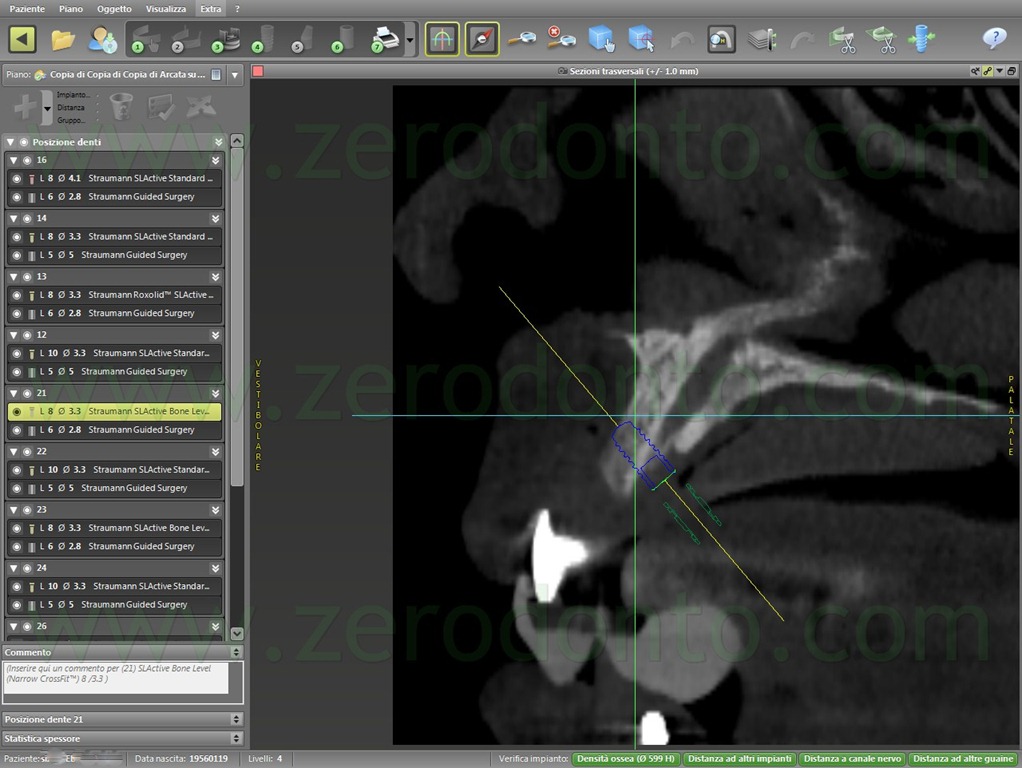
Task: Open the Piano plan dropdown arrow
Action: pyautogui.click(x=235, y=75)
